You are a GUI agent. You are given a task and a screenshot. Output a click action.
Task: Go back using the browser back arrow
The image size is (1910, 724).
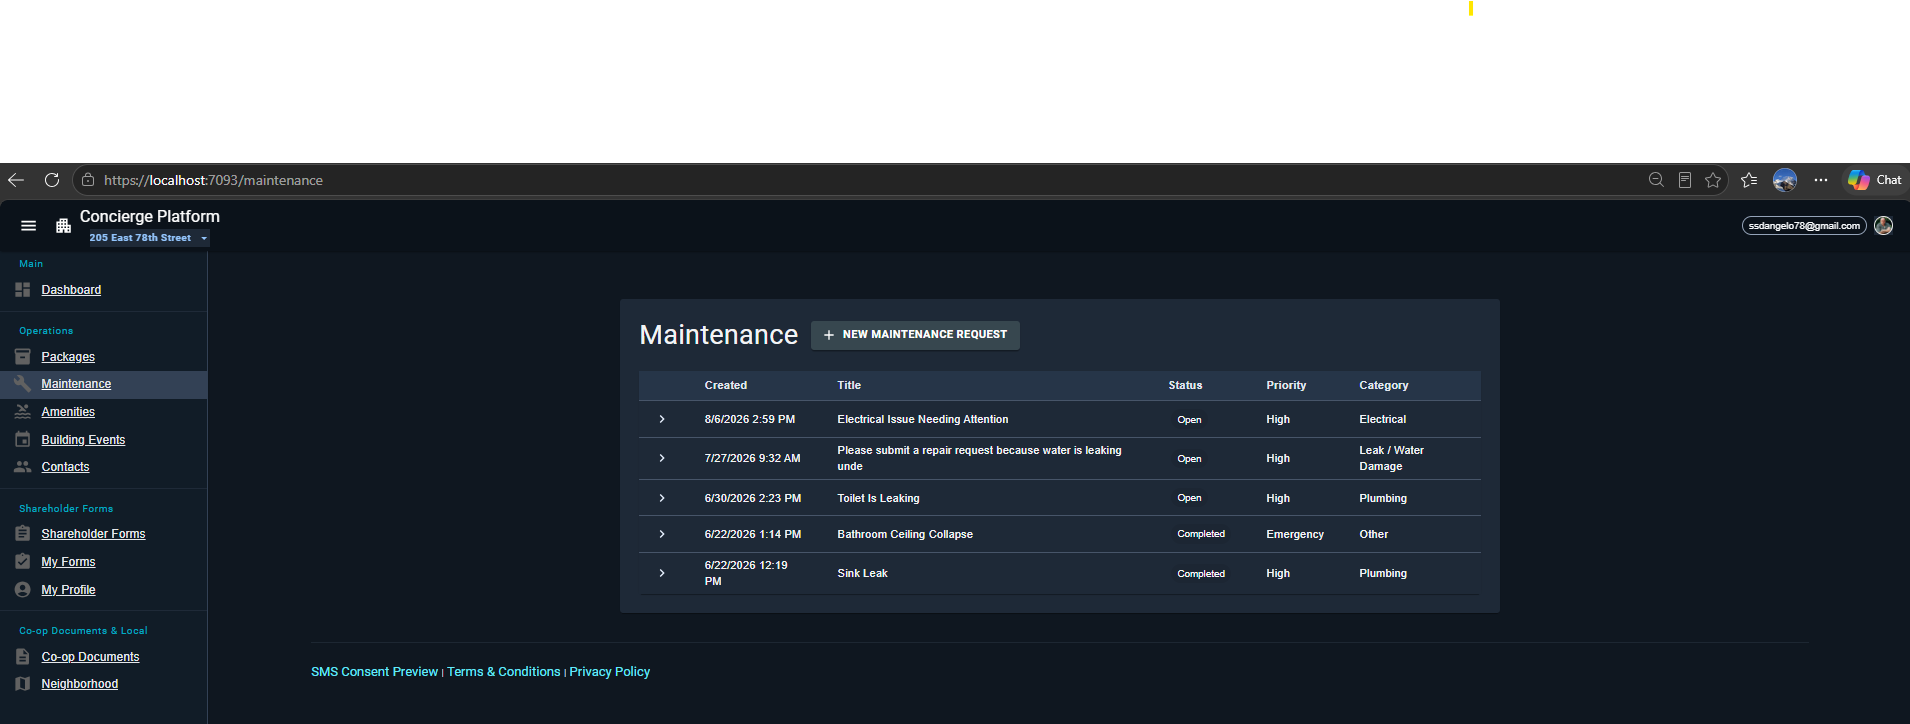pos(16,180)
